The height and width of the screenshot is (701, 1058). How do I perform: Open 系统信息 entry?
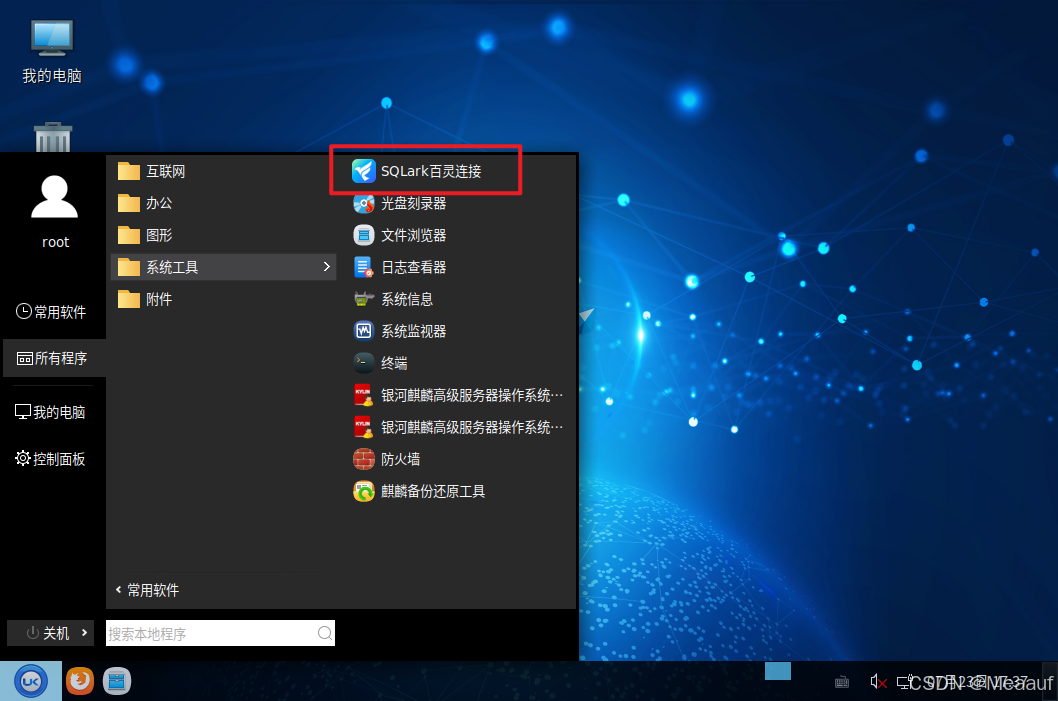[393, 299]
